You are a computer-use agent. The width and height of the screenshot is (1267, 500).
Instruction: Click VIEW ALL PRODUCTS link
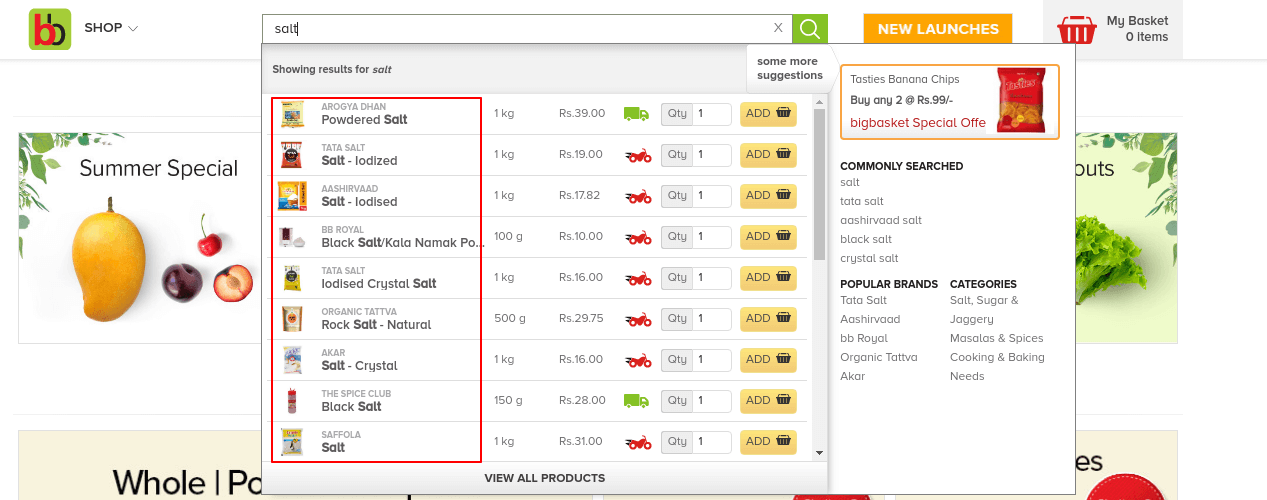(545, 478)
